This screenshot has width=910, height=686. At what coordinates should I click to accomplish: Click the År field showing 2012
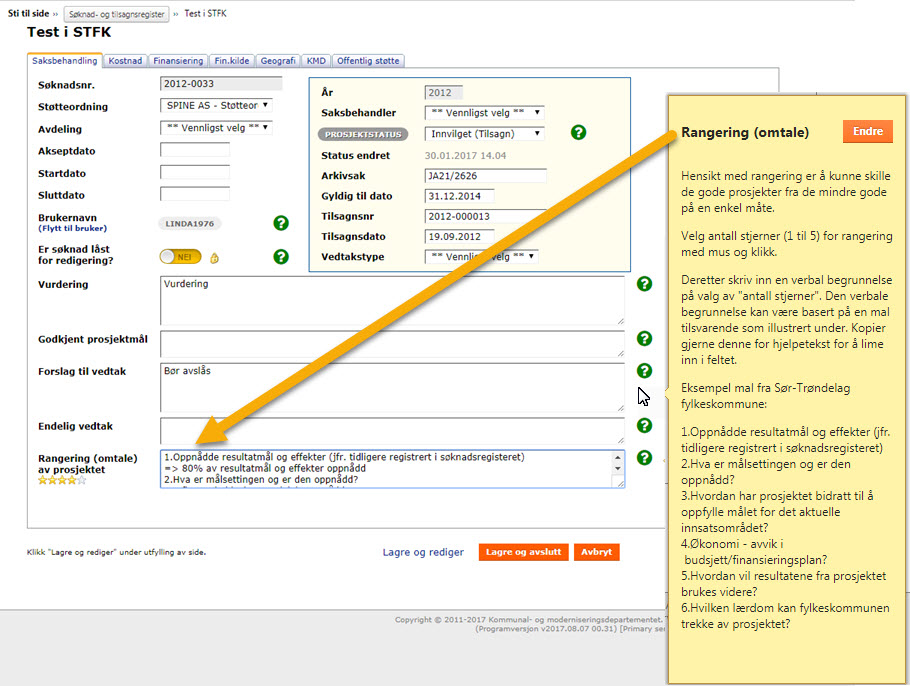[x=443, y=92]
